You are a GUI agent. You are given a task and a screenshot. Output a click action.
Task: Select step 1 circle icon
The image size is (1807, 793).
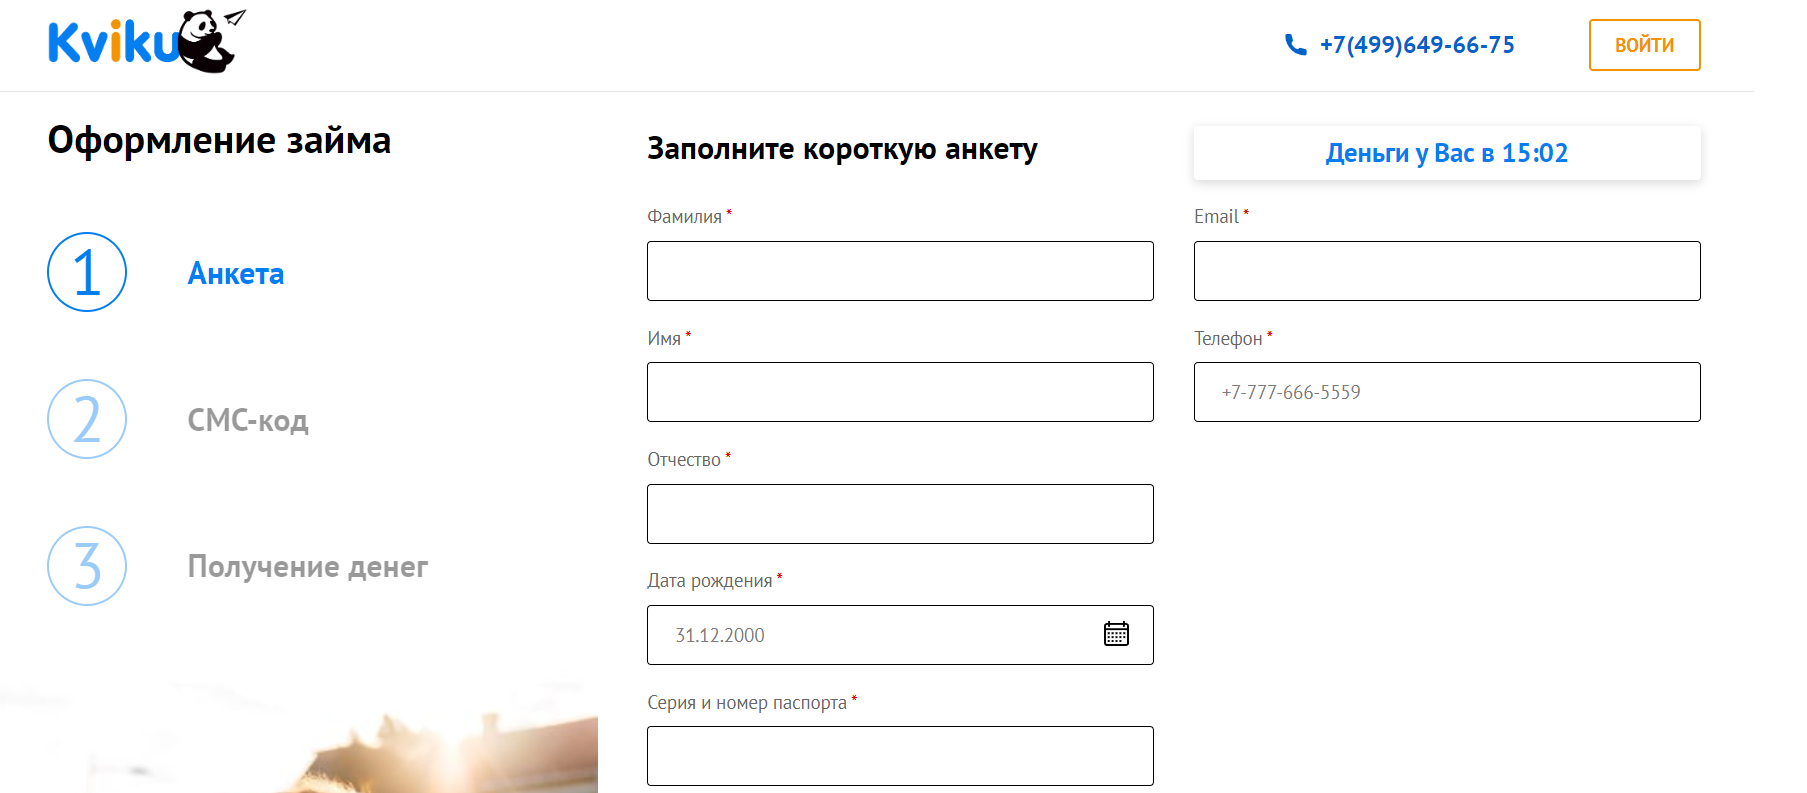[87, 272]
